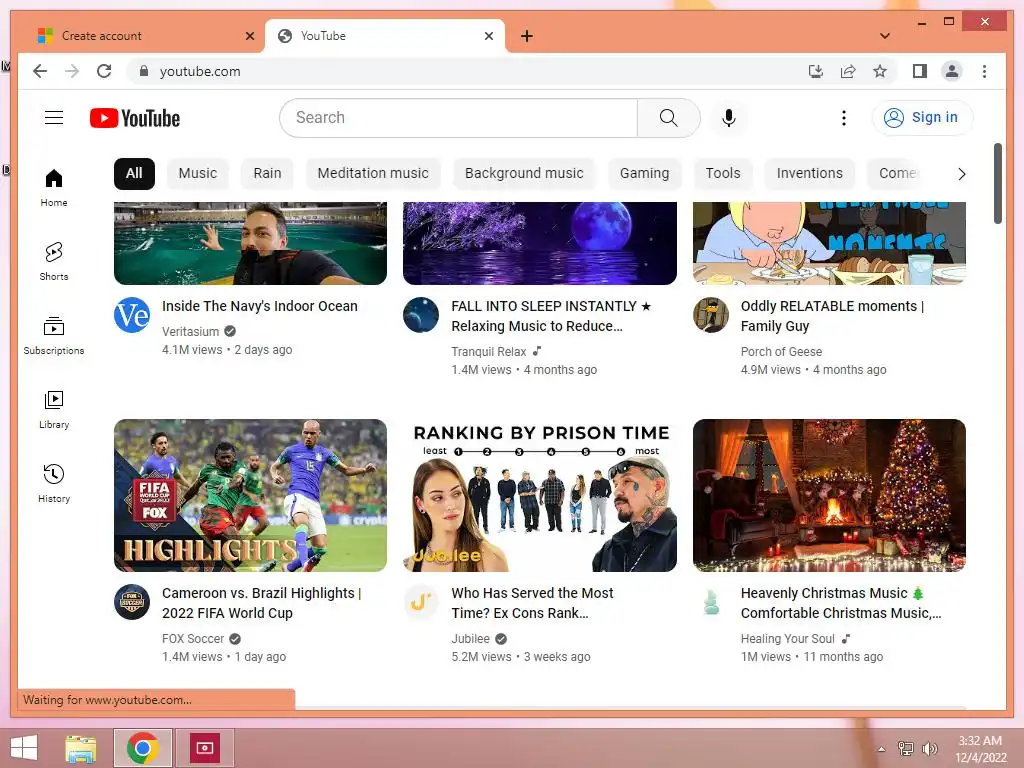Filter by Meditation music chip
1024x768 pixels.
[x=373, y=174]
